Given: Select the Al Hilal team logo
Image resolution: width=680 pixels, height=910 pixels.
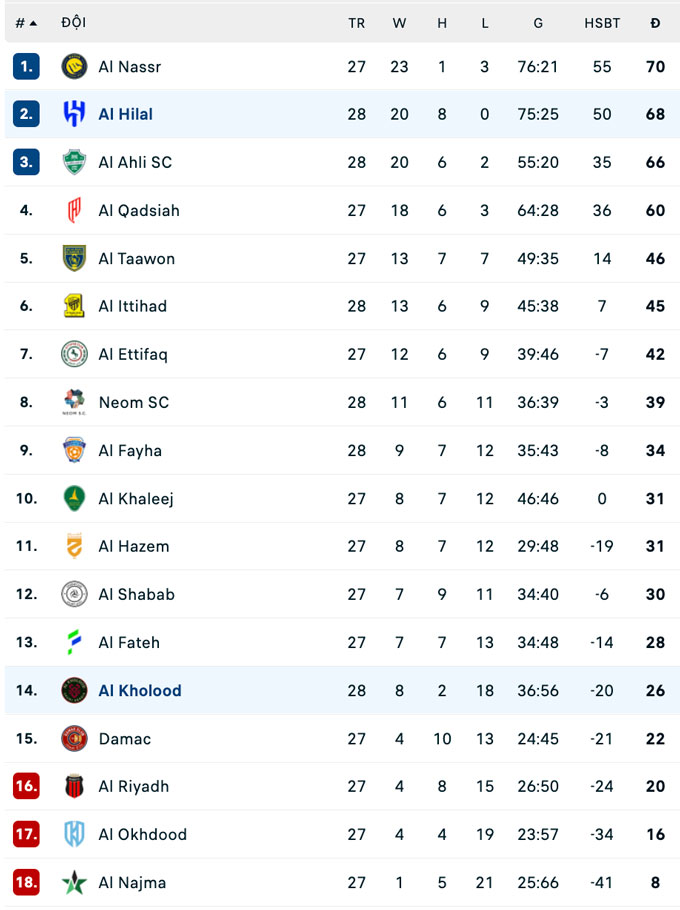Looking at the screenshot, I should tap(75, 114).
